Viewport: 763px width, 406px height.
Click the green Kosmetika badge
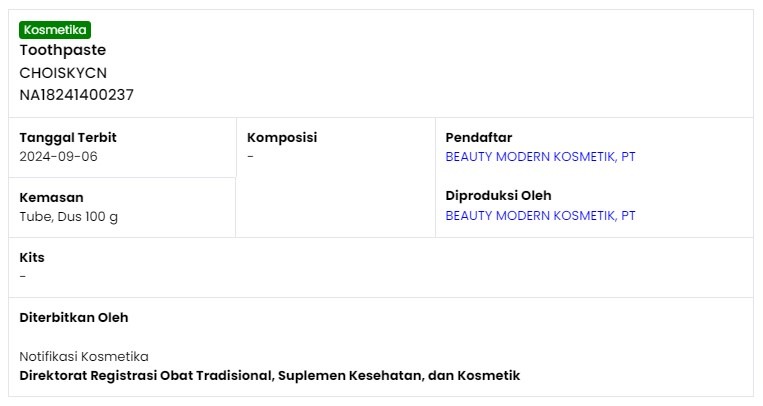click(55, 30)
